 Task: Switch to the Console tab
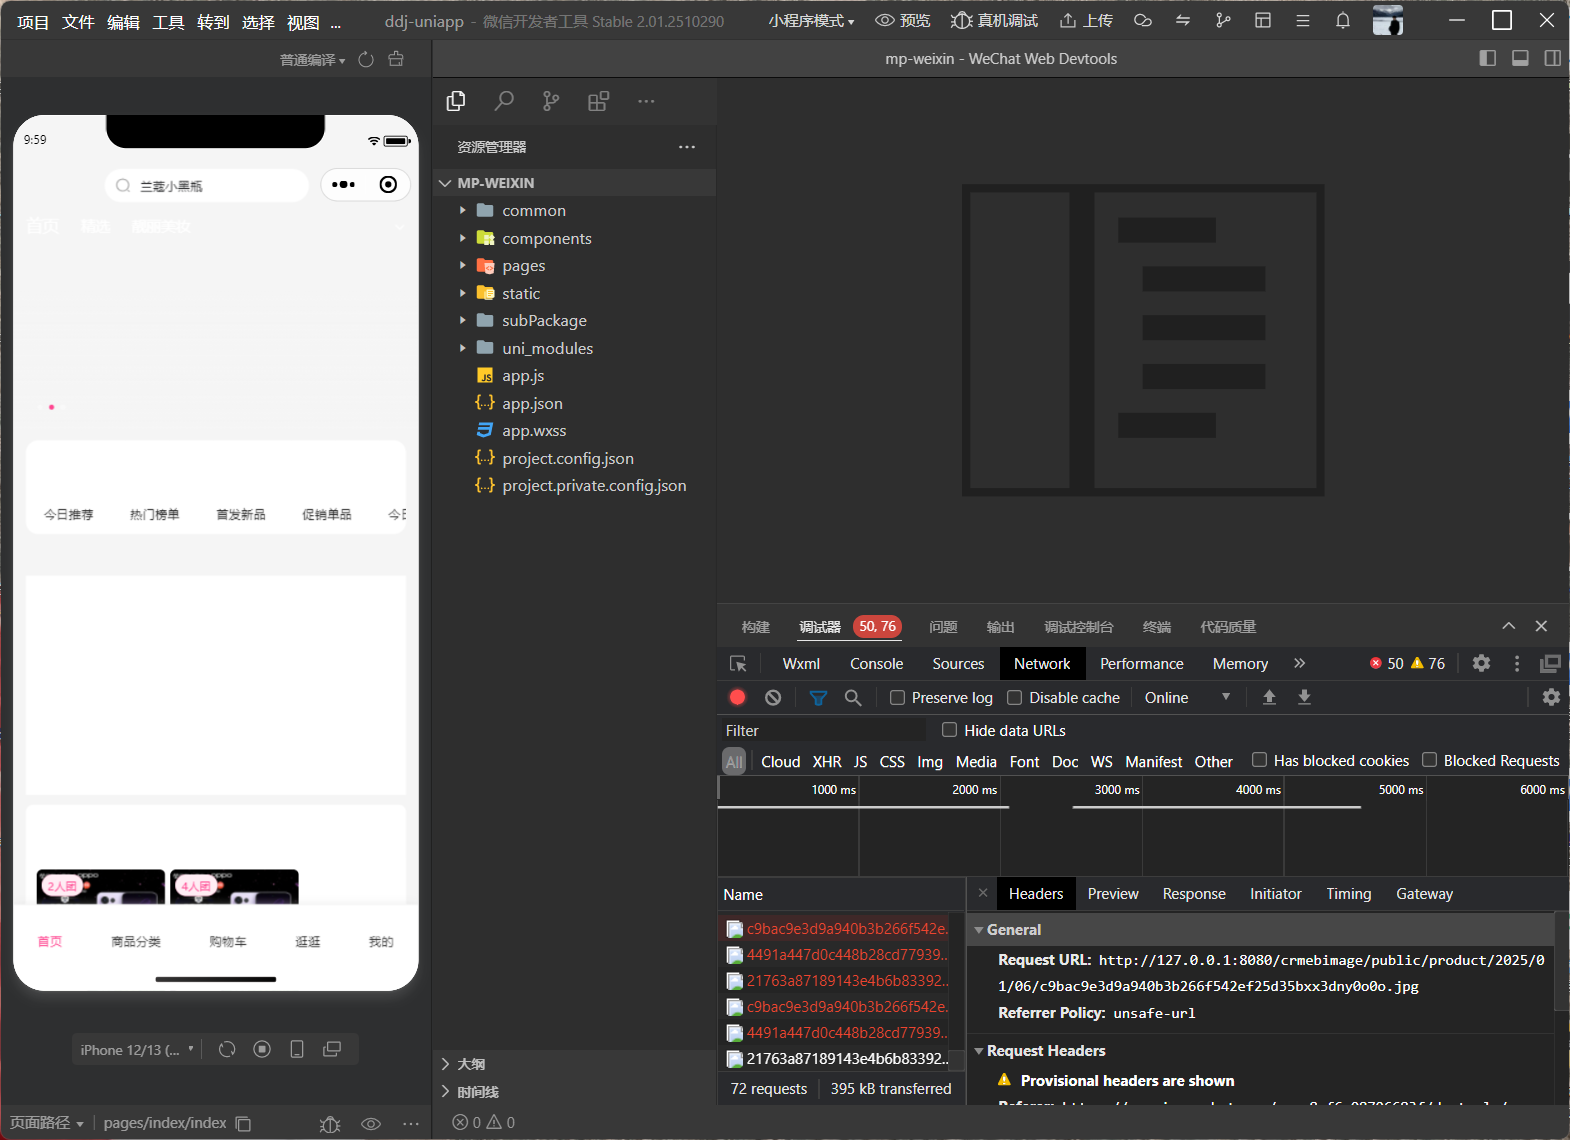point(876,663)
